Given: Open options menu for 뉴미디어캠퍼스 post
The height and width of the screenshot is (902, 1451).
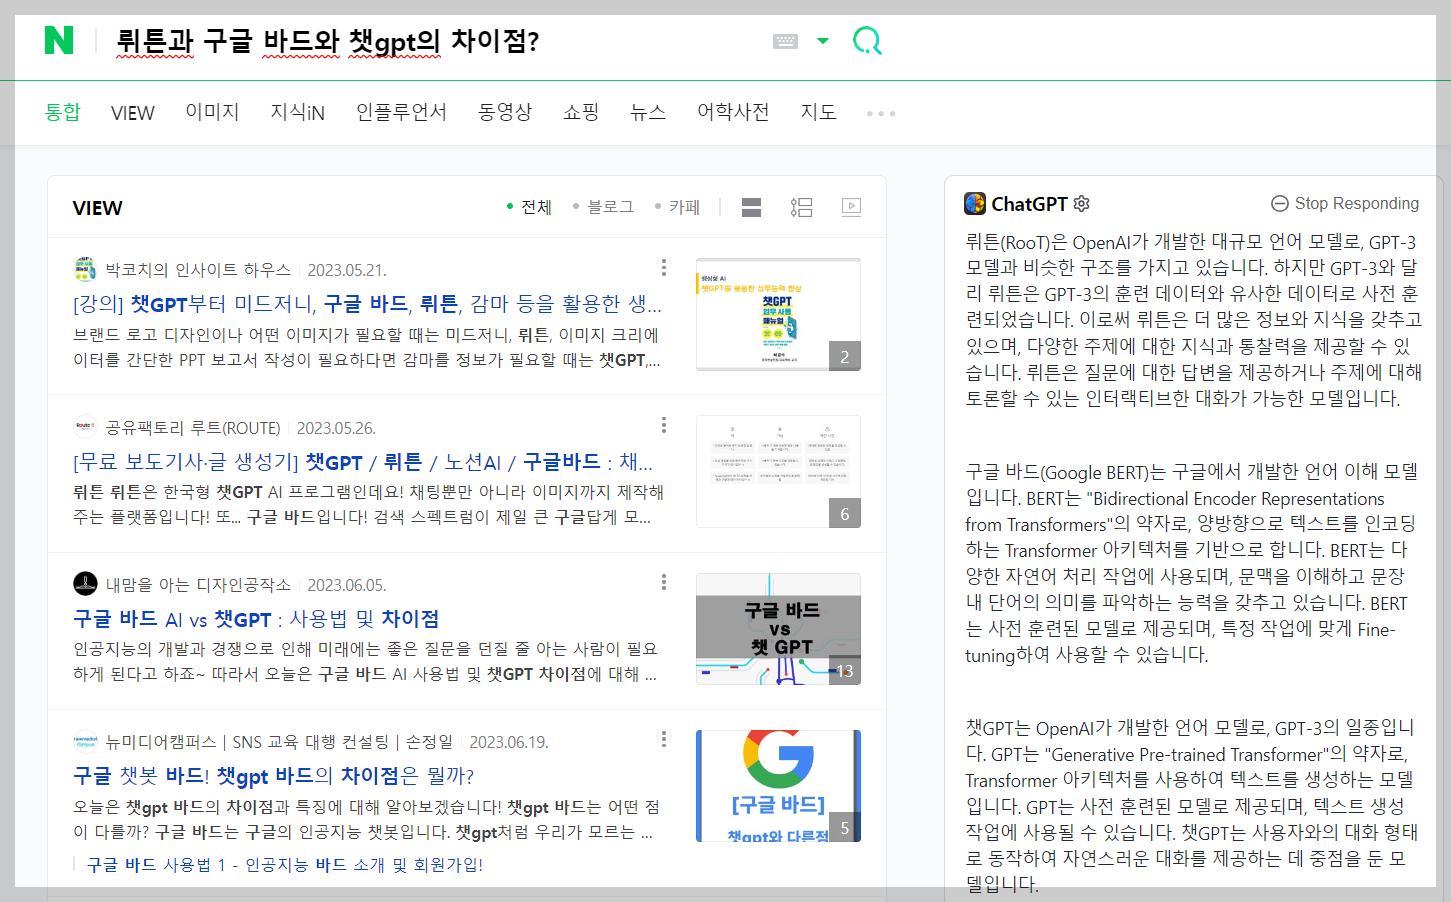Looking at the screenshot, I should 664,739.
